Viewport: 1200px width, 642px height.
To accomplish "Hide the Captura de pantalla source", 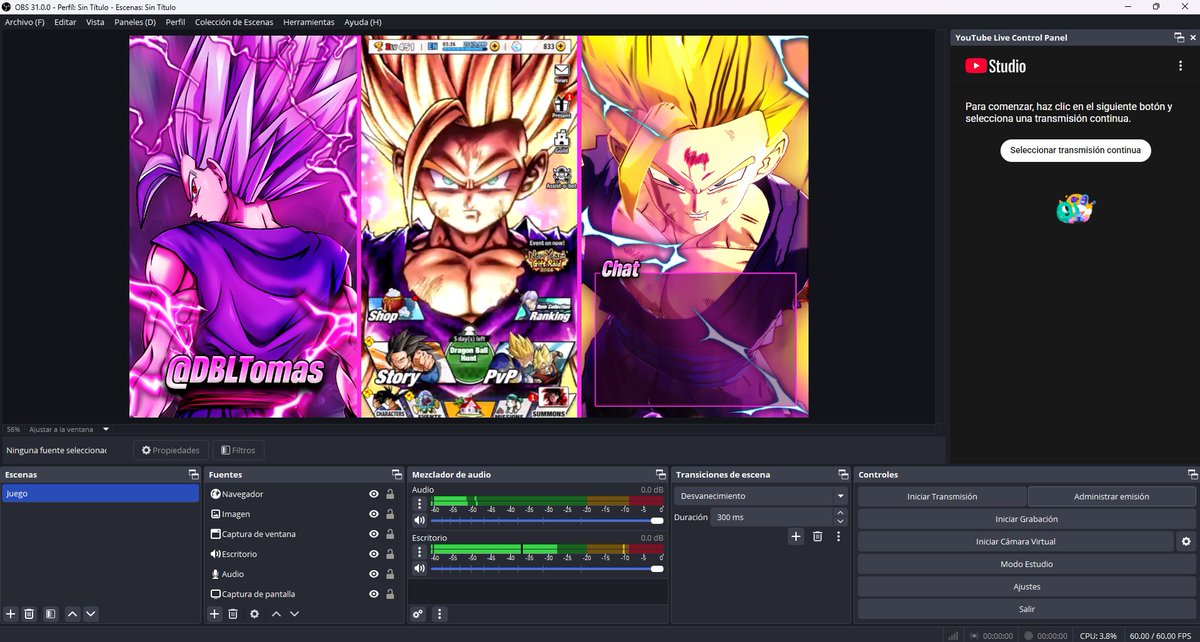I will tap(374, 594).
